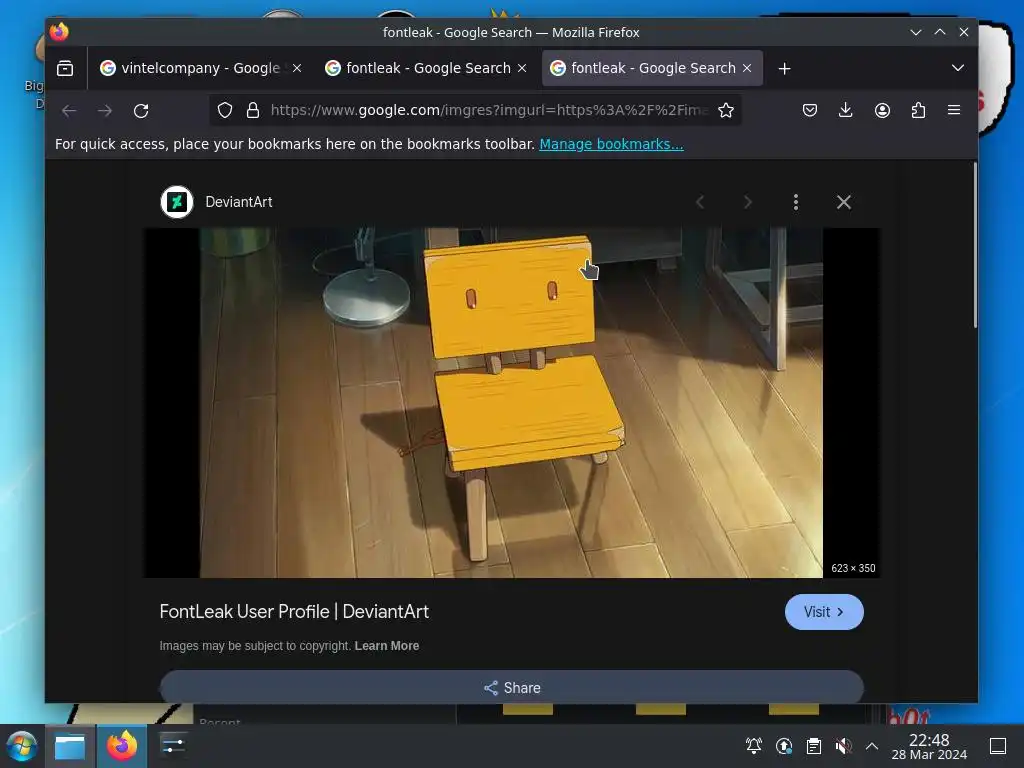Open the updates tray icon

[x=784, y=746]
